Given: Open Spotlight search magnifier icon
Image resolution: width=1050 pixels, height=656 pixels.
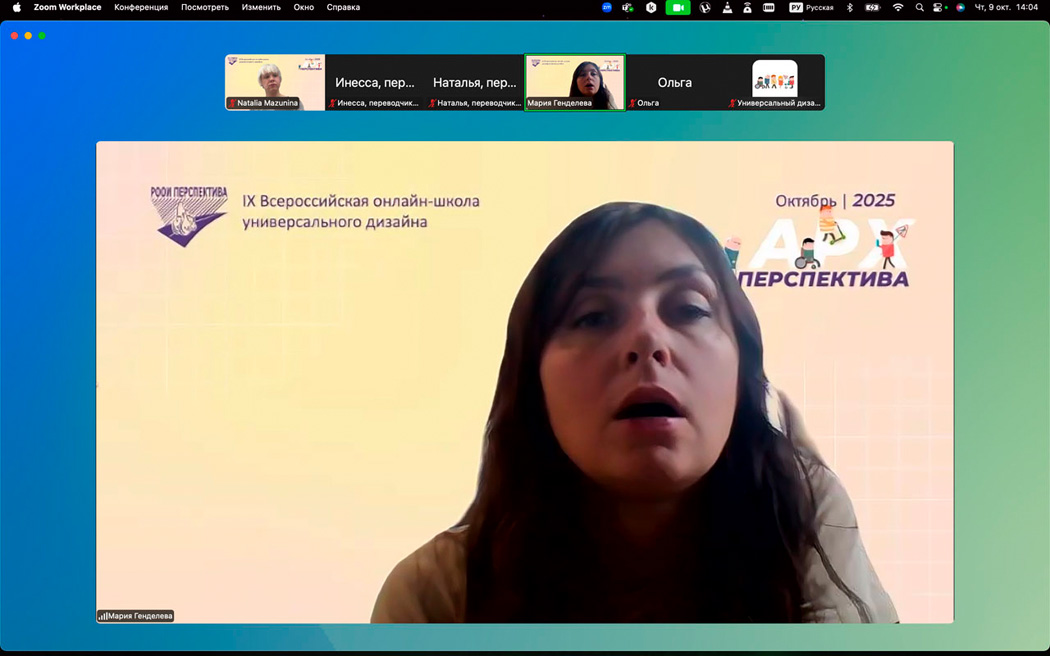Looking at the screenshot, I should (x=919, y=7).
